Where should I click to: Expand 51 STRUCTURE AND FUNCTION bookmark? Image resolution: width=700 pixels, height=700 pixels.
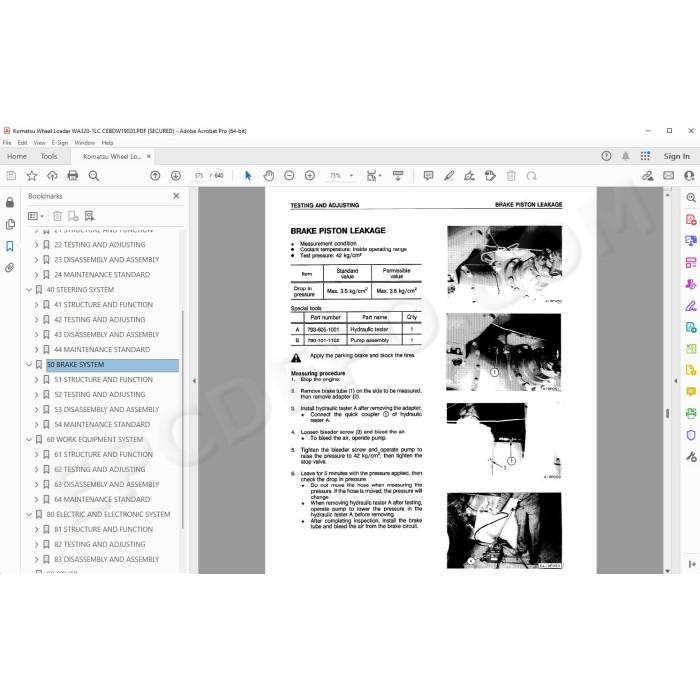37,379
